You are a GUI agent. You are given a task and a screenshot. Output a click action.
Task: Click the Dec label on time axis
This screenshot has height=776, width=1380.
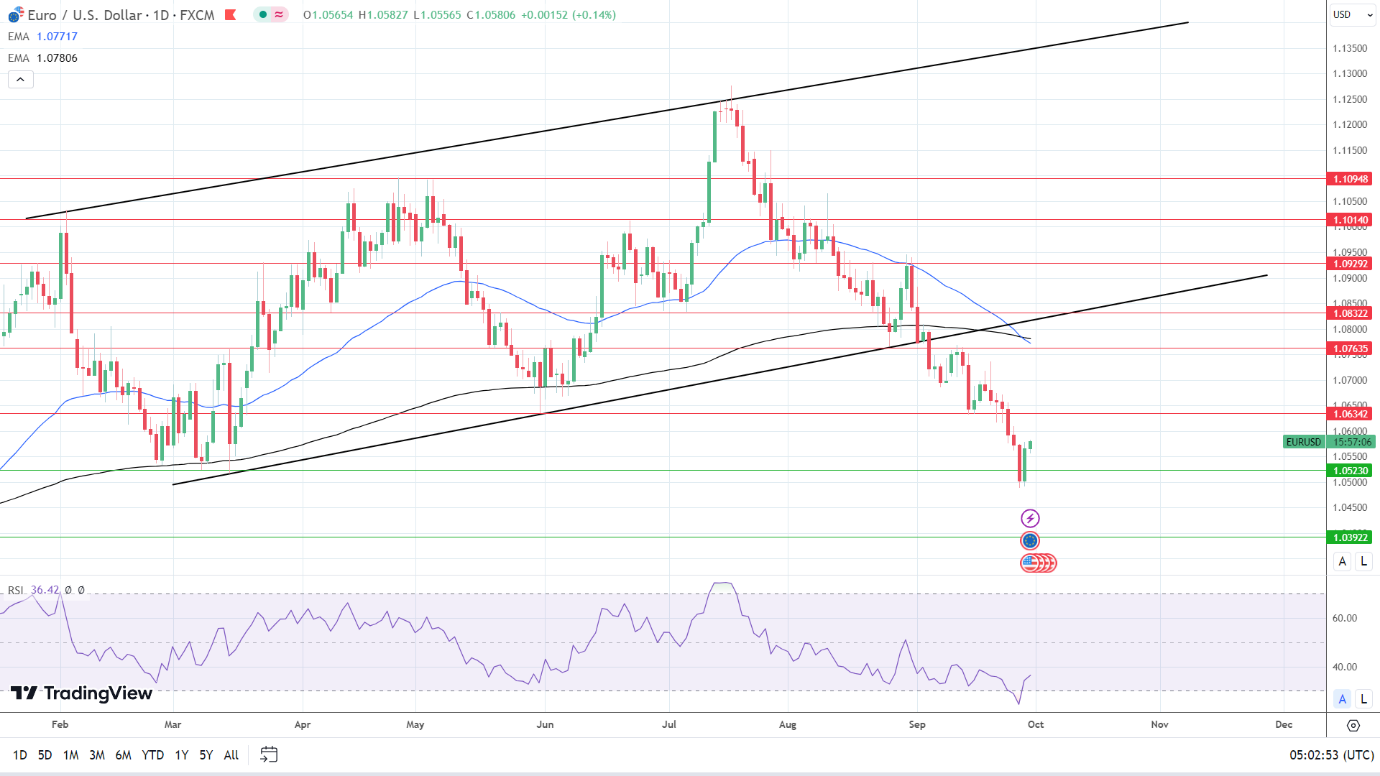pyautogui.click(x=1283, y=723)
